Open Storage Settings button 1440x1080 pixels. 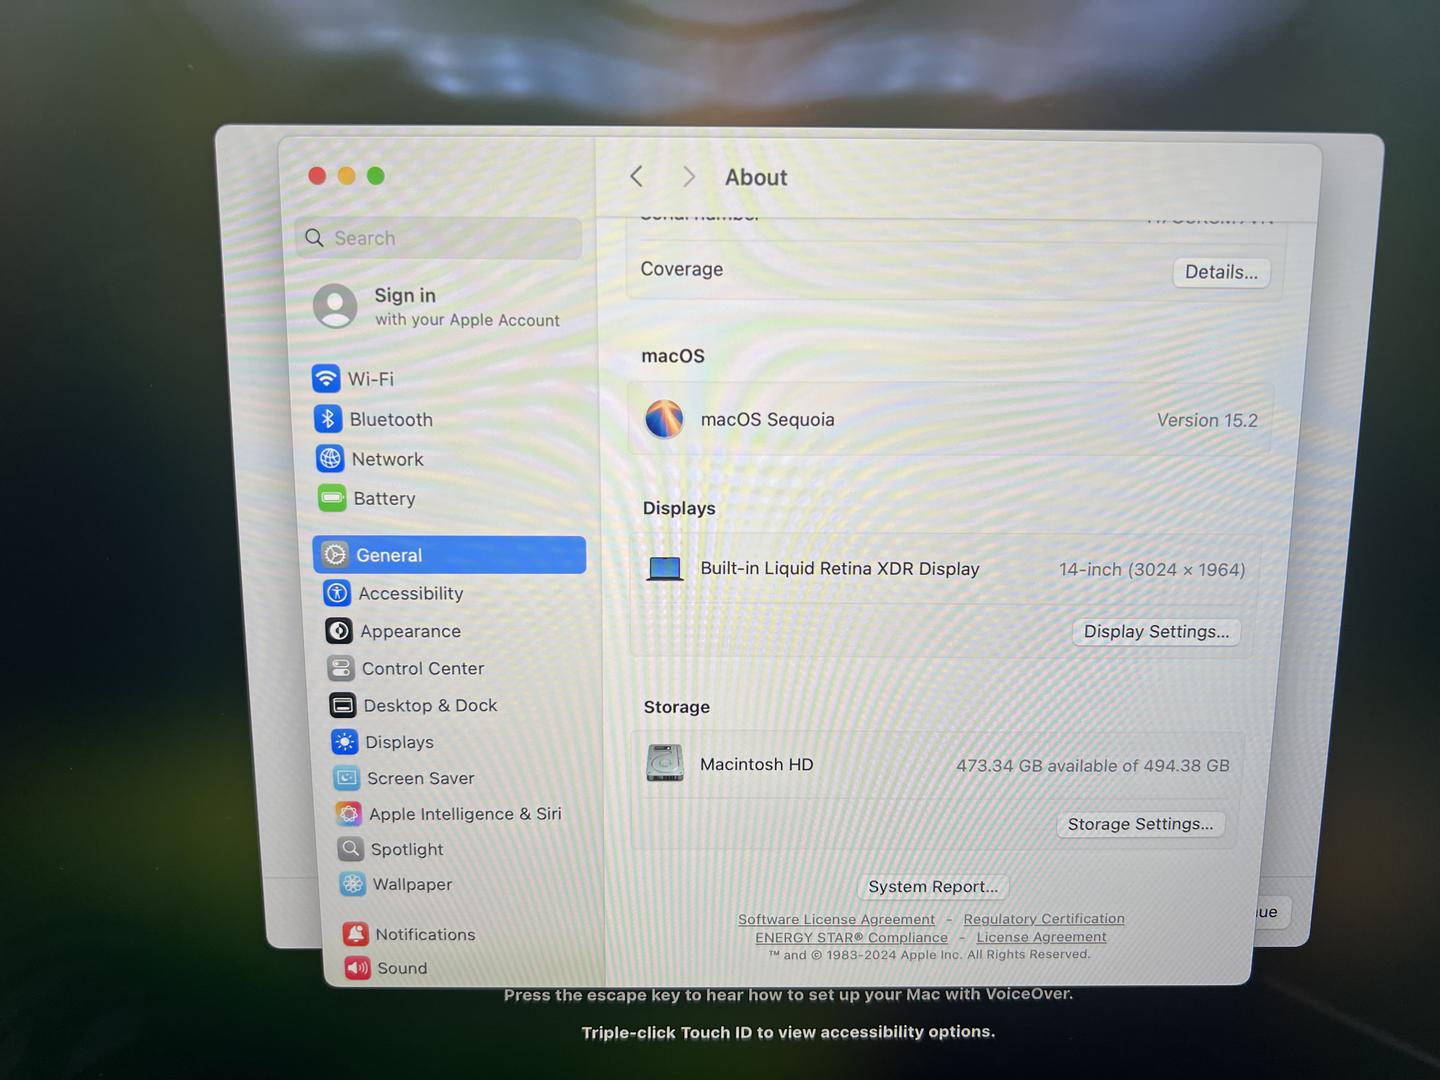coord(1140,824)
